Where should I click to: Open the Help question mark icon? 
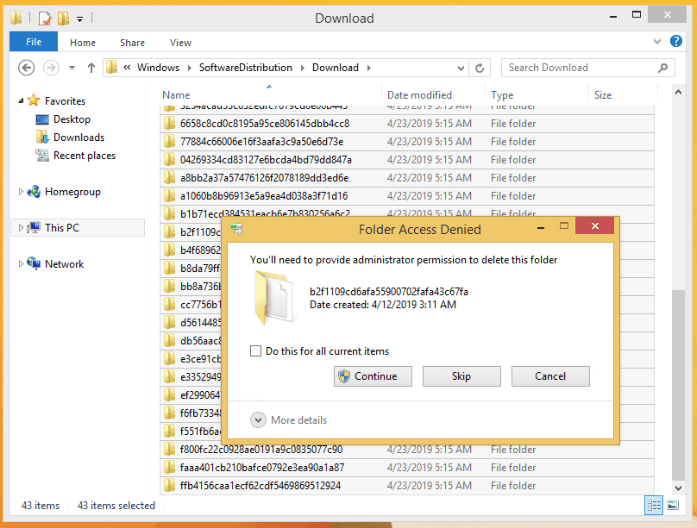(676, 41)
